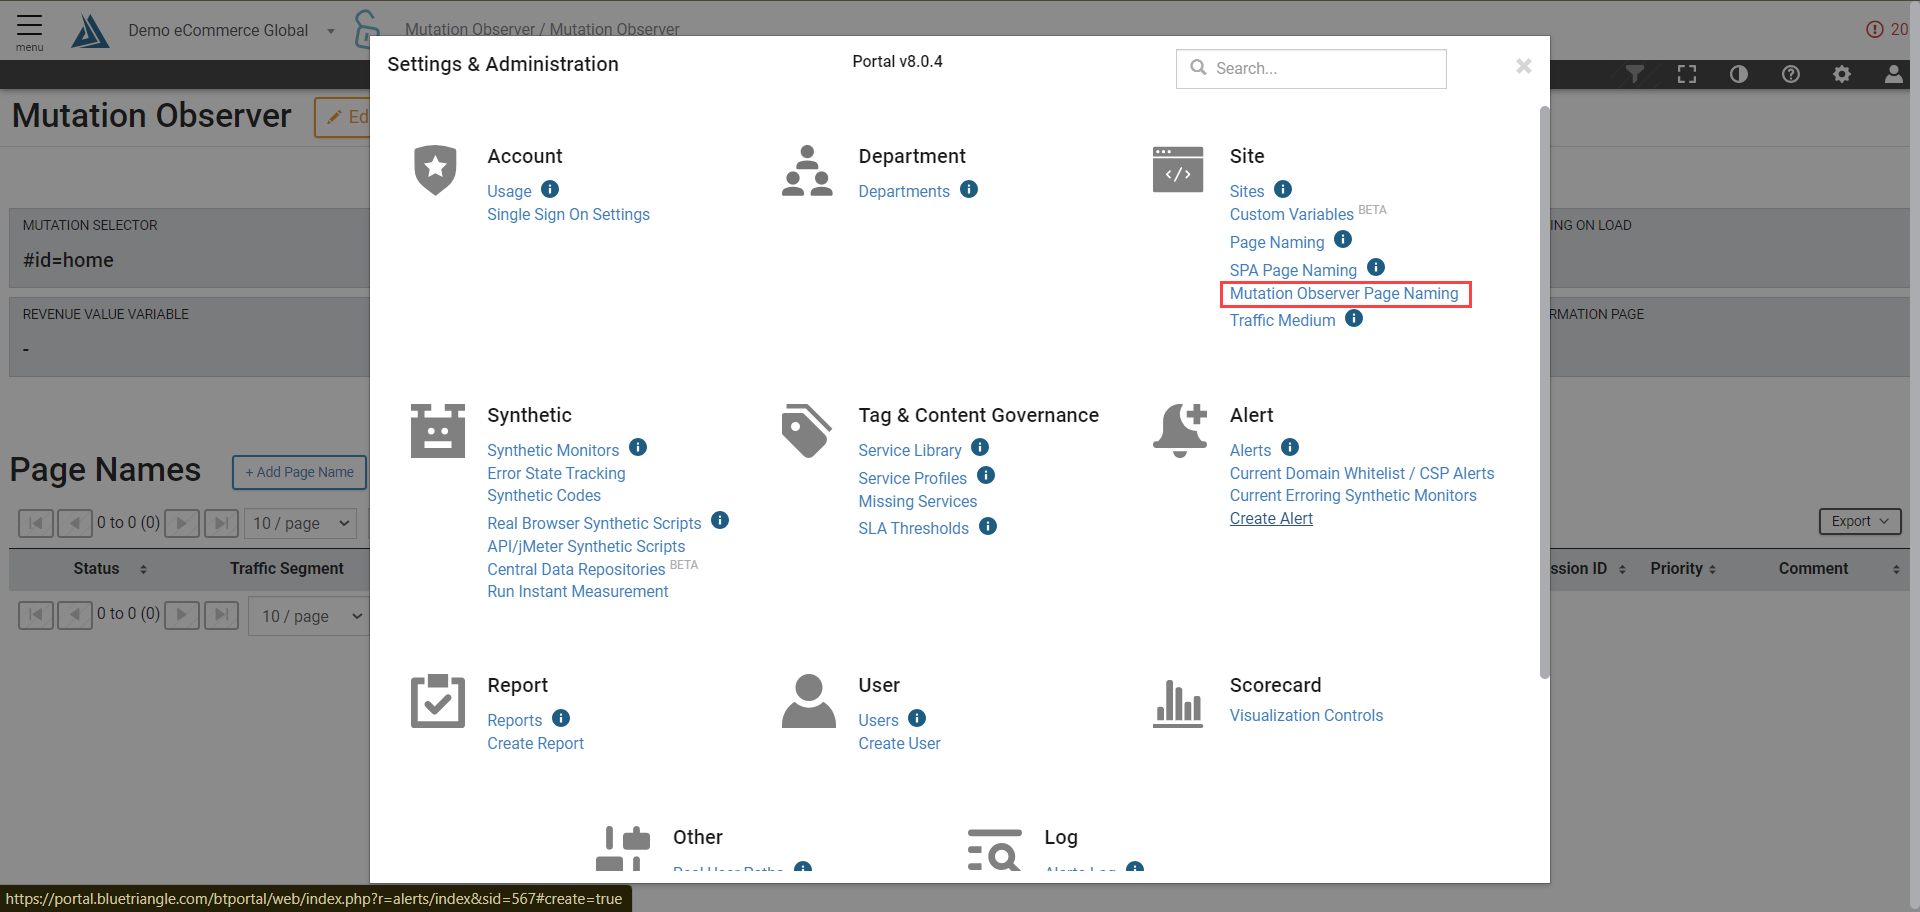This screenshot has height=912, width=1920.
Task: Open the Export dropdown
Action: (1859, 521)
